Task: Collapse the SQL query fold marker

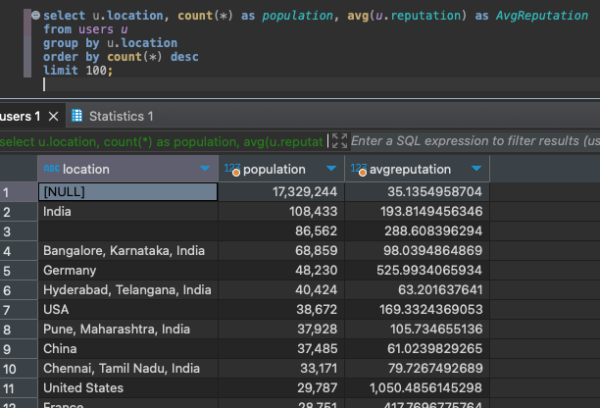Action: (35, 16)
